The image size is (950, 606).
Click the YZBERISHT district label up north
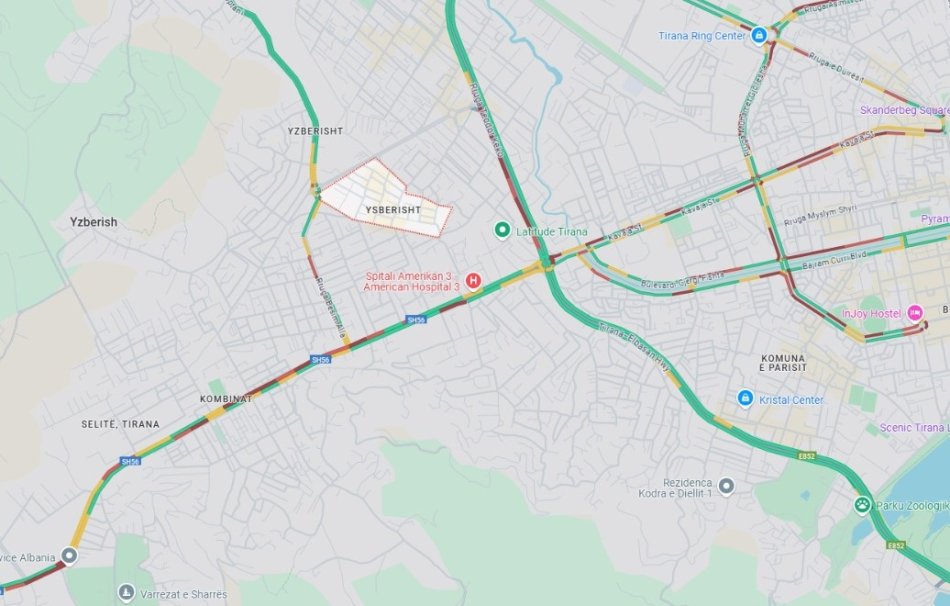315,131
